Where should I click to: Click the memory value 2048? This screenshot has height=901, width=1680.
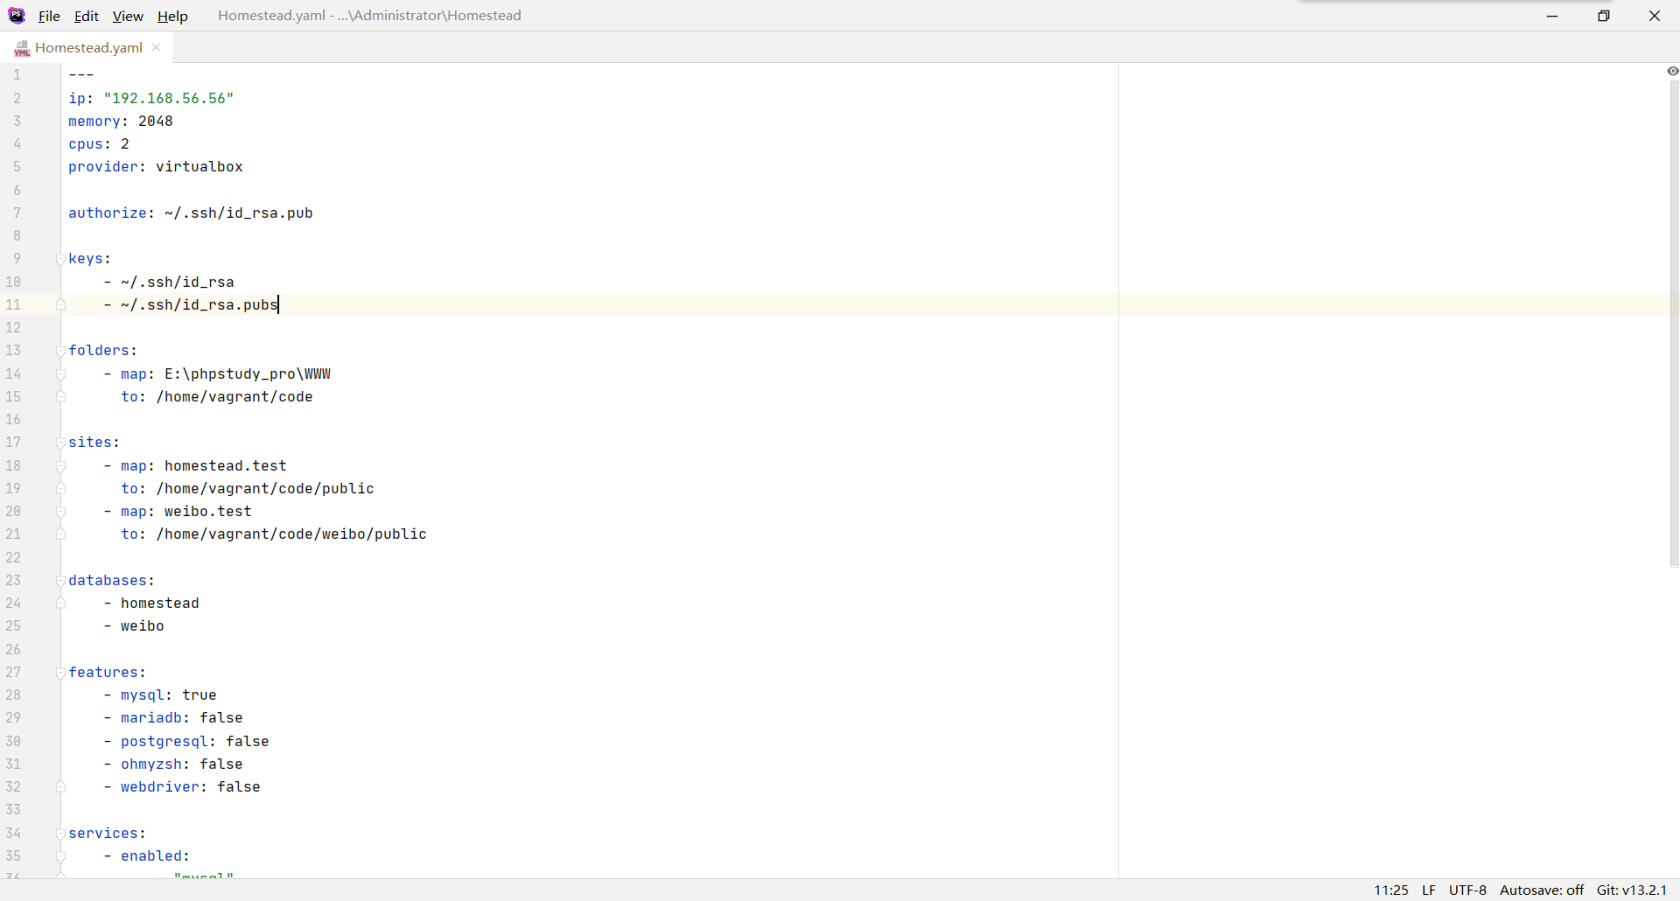point(155,121)
